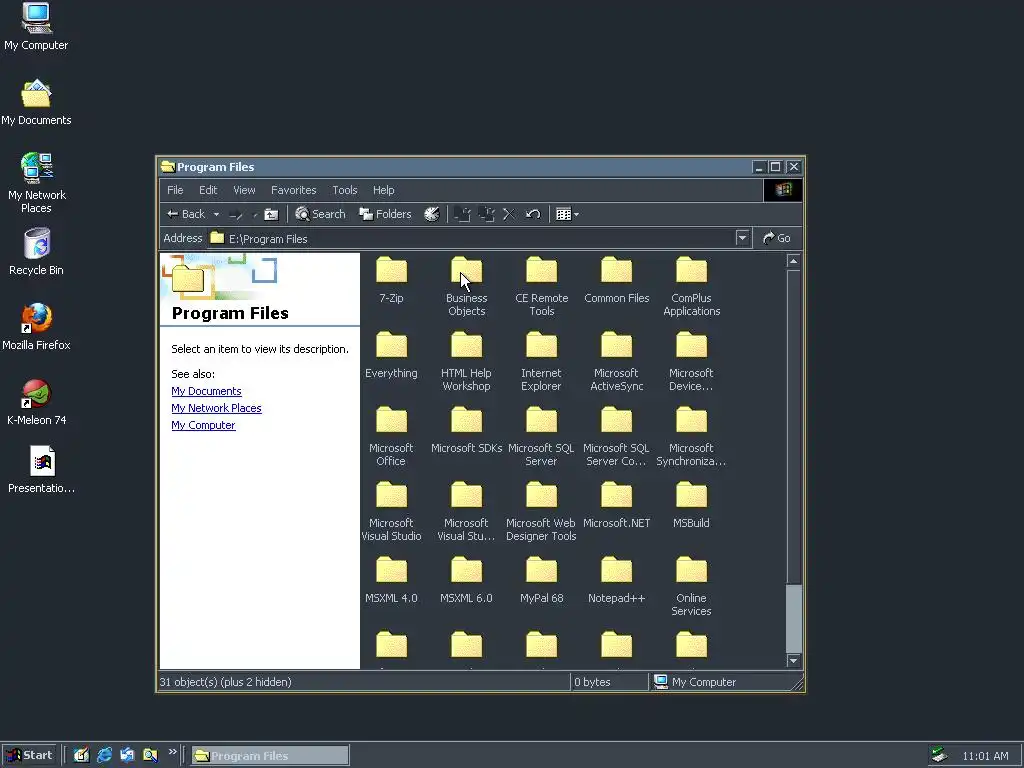This screenshot has width=1024, height=768.
Task: Click the system tray network icon
Action: (939, 756)
